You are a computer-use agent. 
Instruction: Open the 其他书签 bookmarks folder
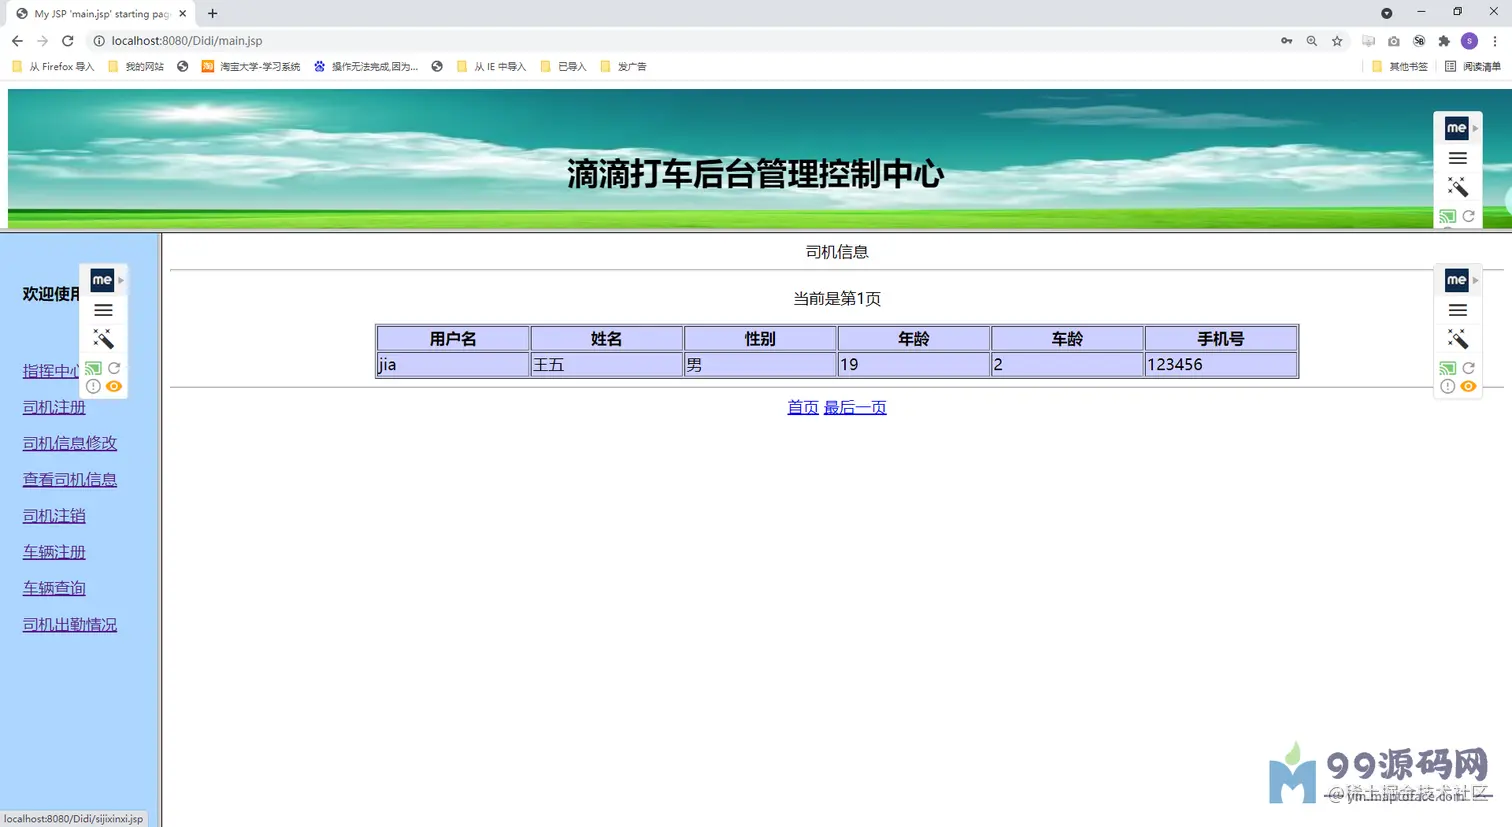point(1400,67)
